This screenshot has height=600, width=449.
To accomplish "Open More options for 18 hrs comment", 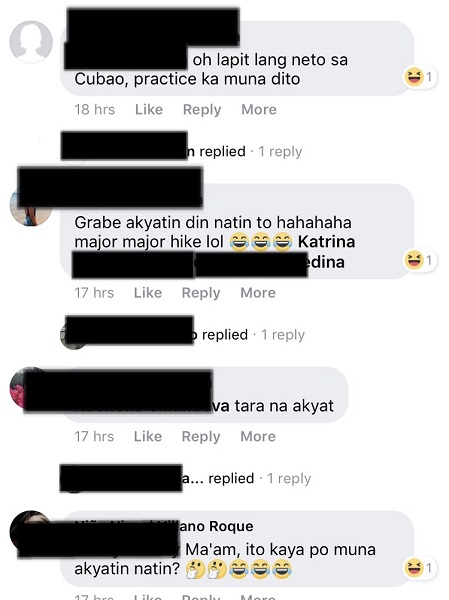I will coord(259,109).
